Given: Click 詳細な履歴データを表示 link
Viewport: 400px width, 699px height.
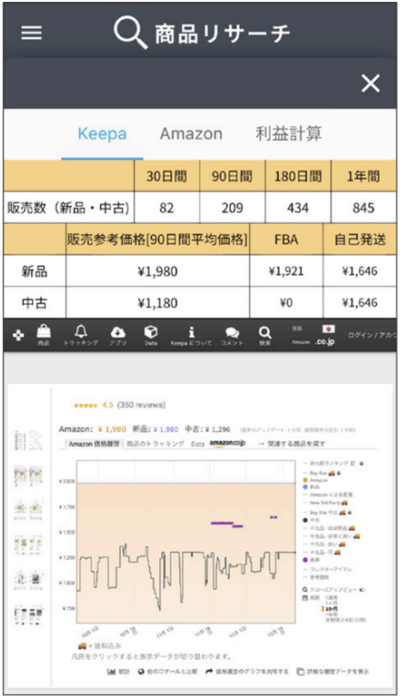Looking at the screenshot, I should [333, 671].
